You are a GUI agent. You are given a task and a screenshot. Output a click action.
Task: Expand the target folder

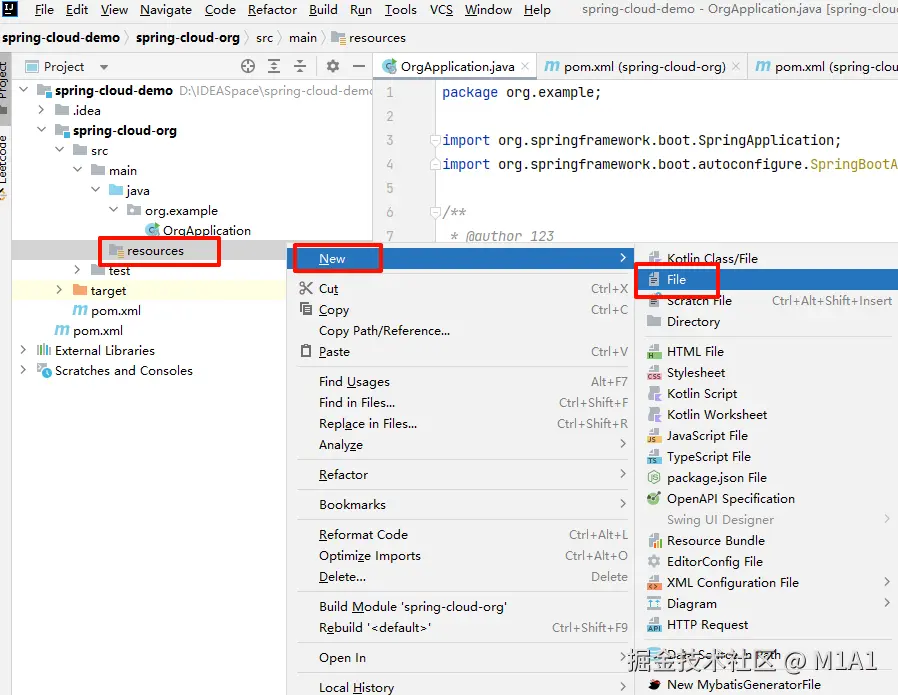(x=59, y=290)
